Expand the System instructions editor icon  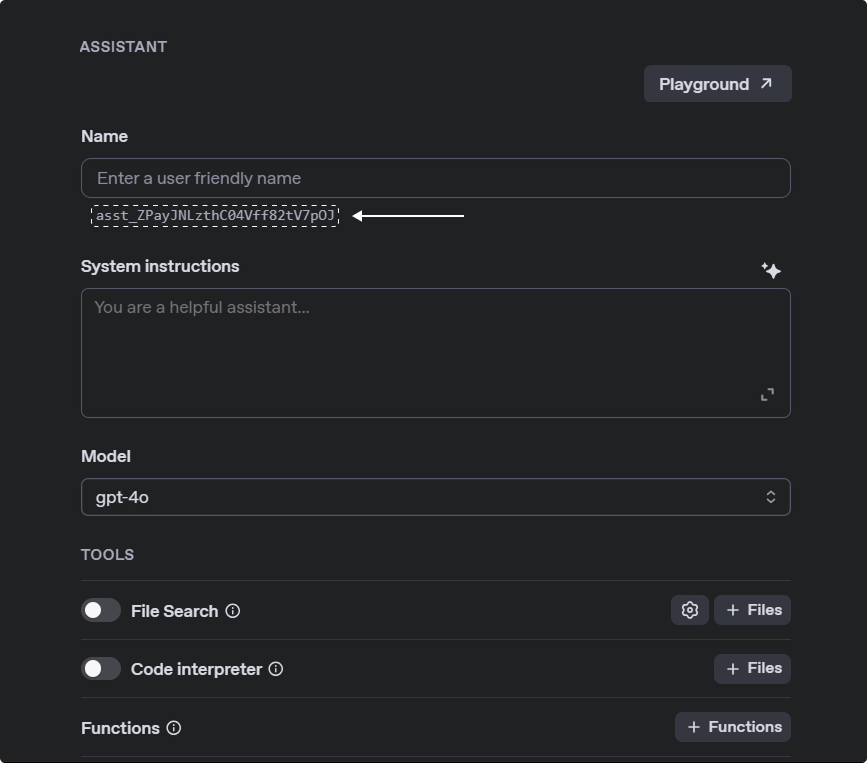click(767, 394)
